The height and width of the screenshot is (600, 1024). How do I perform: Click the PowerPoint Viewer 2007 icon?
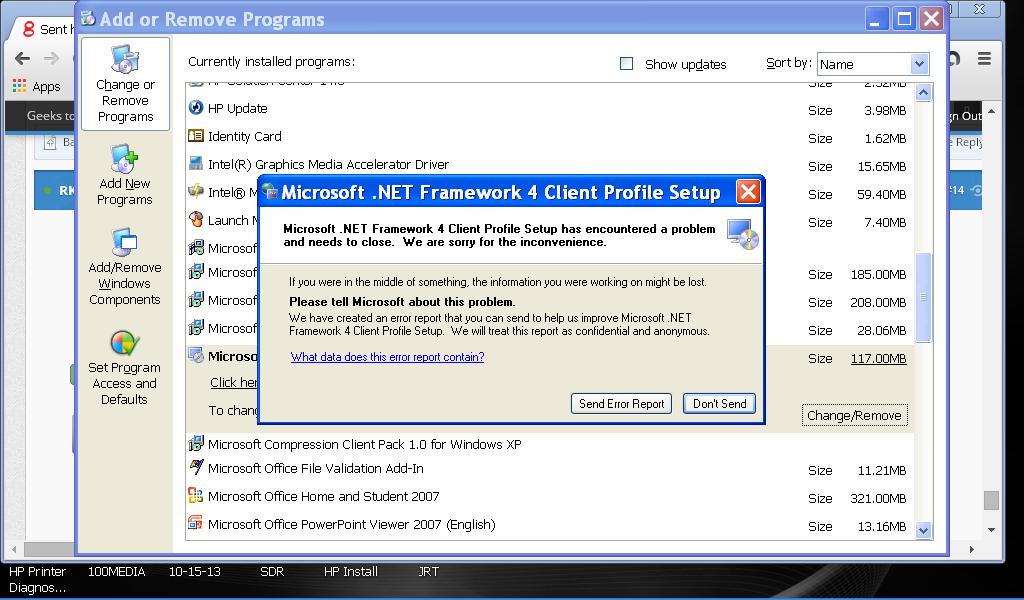point(196,523)
